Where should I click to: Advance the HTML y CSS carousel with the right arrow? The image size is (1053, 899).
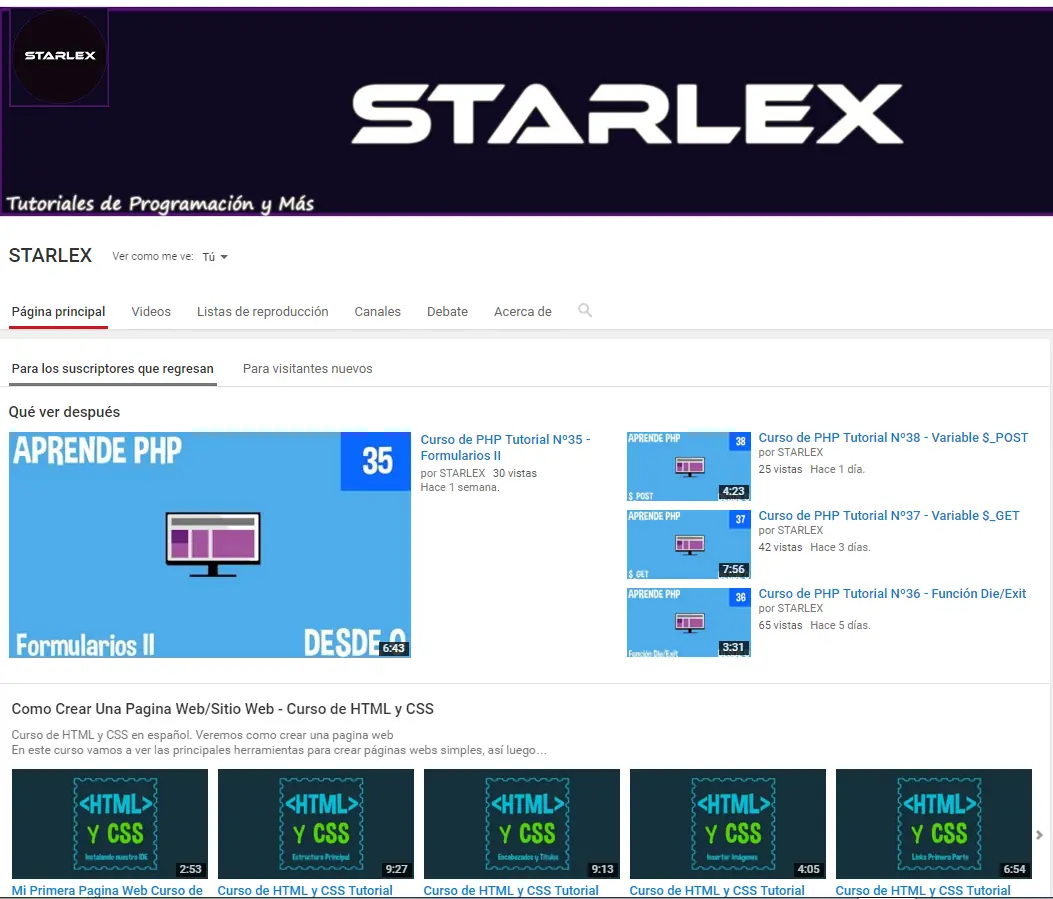point(1039,835)
